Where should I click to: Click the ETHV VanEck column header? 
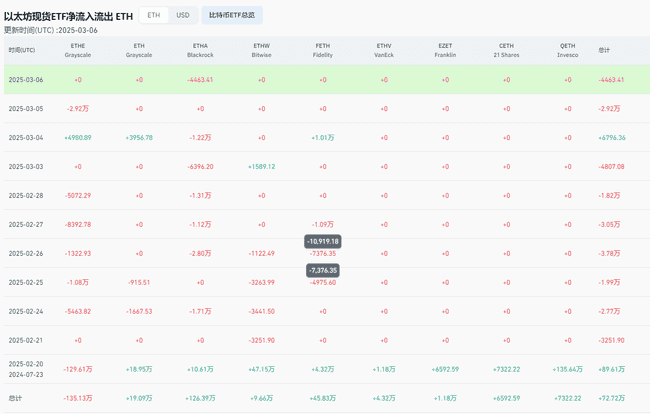point(384,50)
